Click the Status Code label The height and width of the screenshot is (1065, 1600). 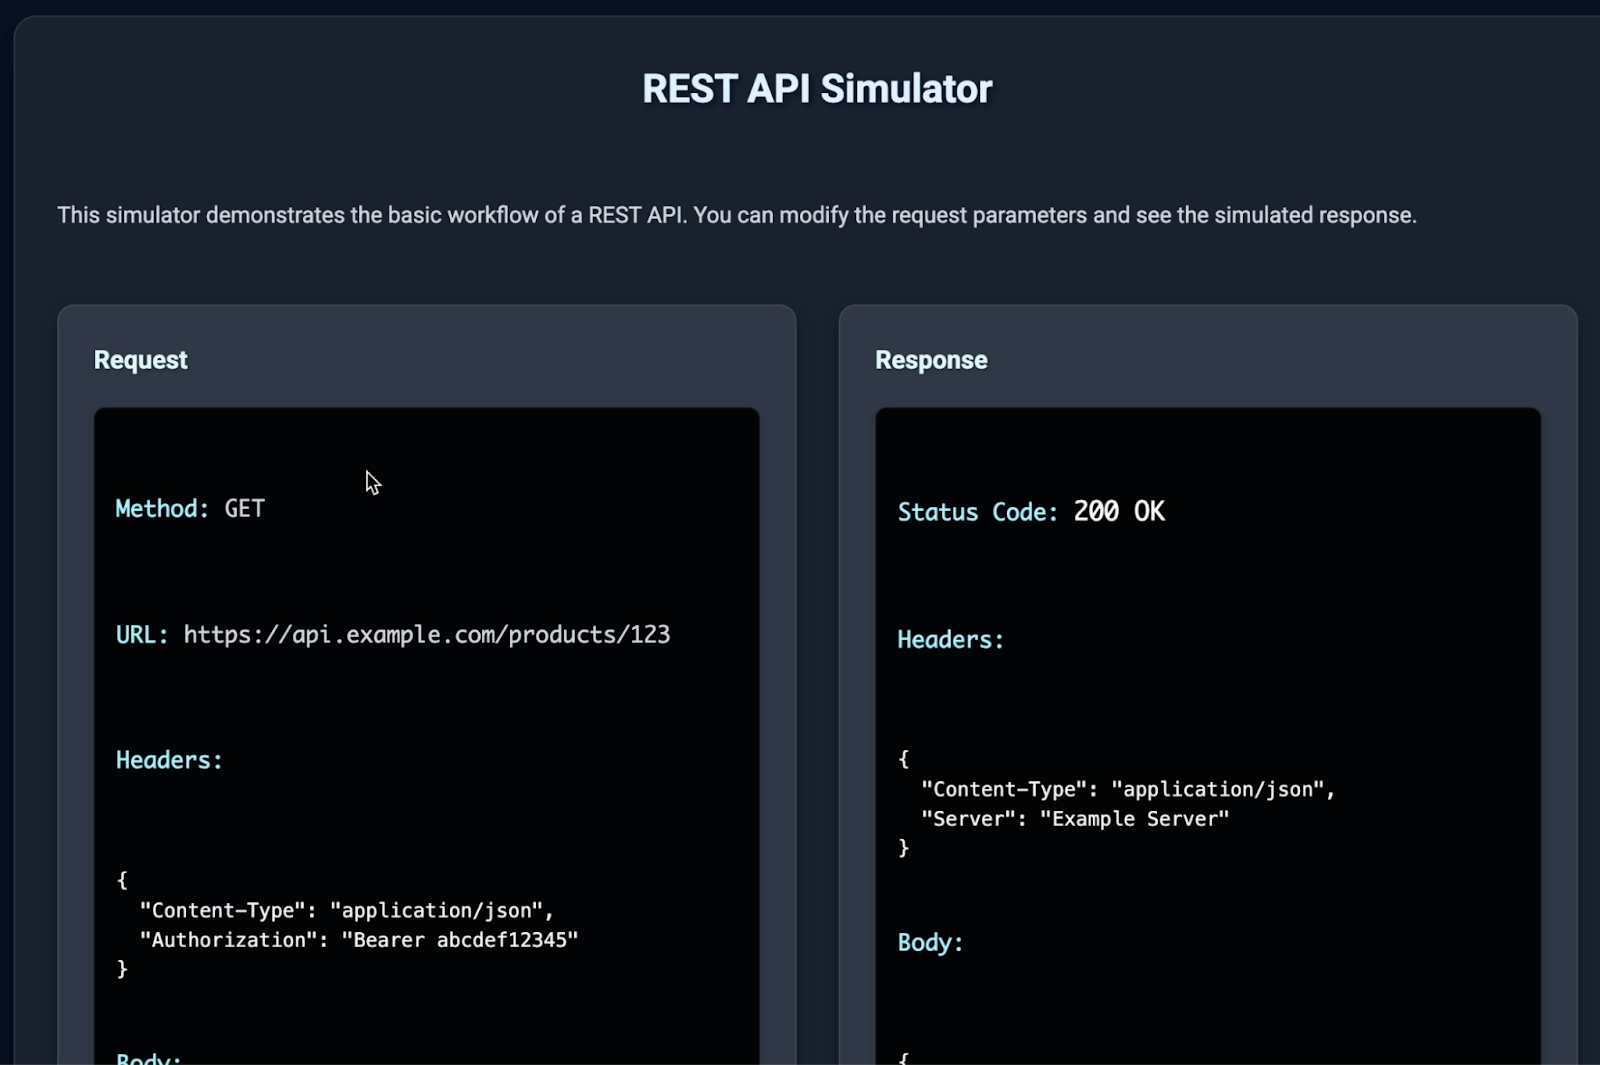(976, 512)
